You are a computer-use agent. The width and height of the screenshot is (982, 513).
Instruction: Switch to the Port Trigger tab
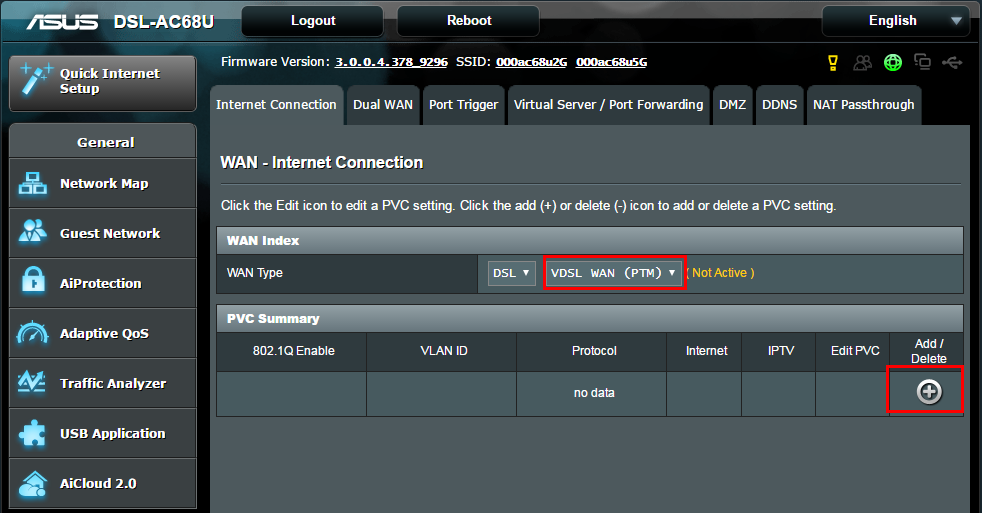pyautogui.click(x=462, y=105)
